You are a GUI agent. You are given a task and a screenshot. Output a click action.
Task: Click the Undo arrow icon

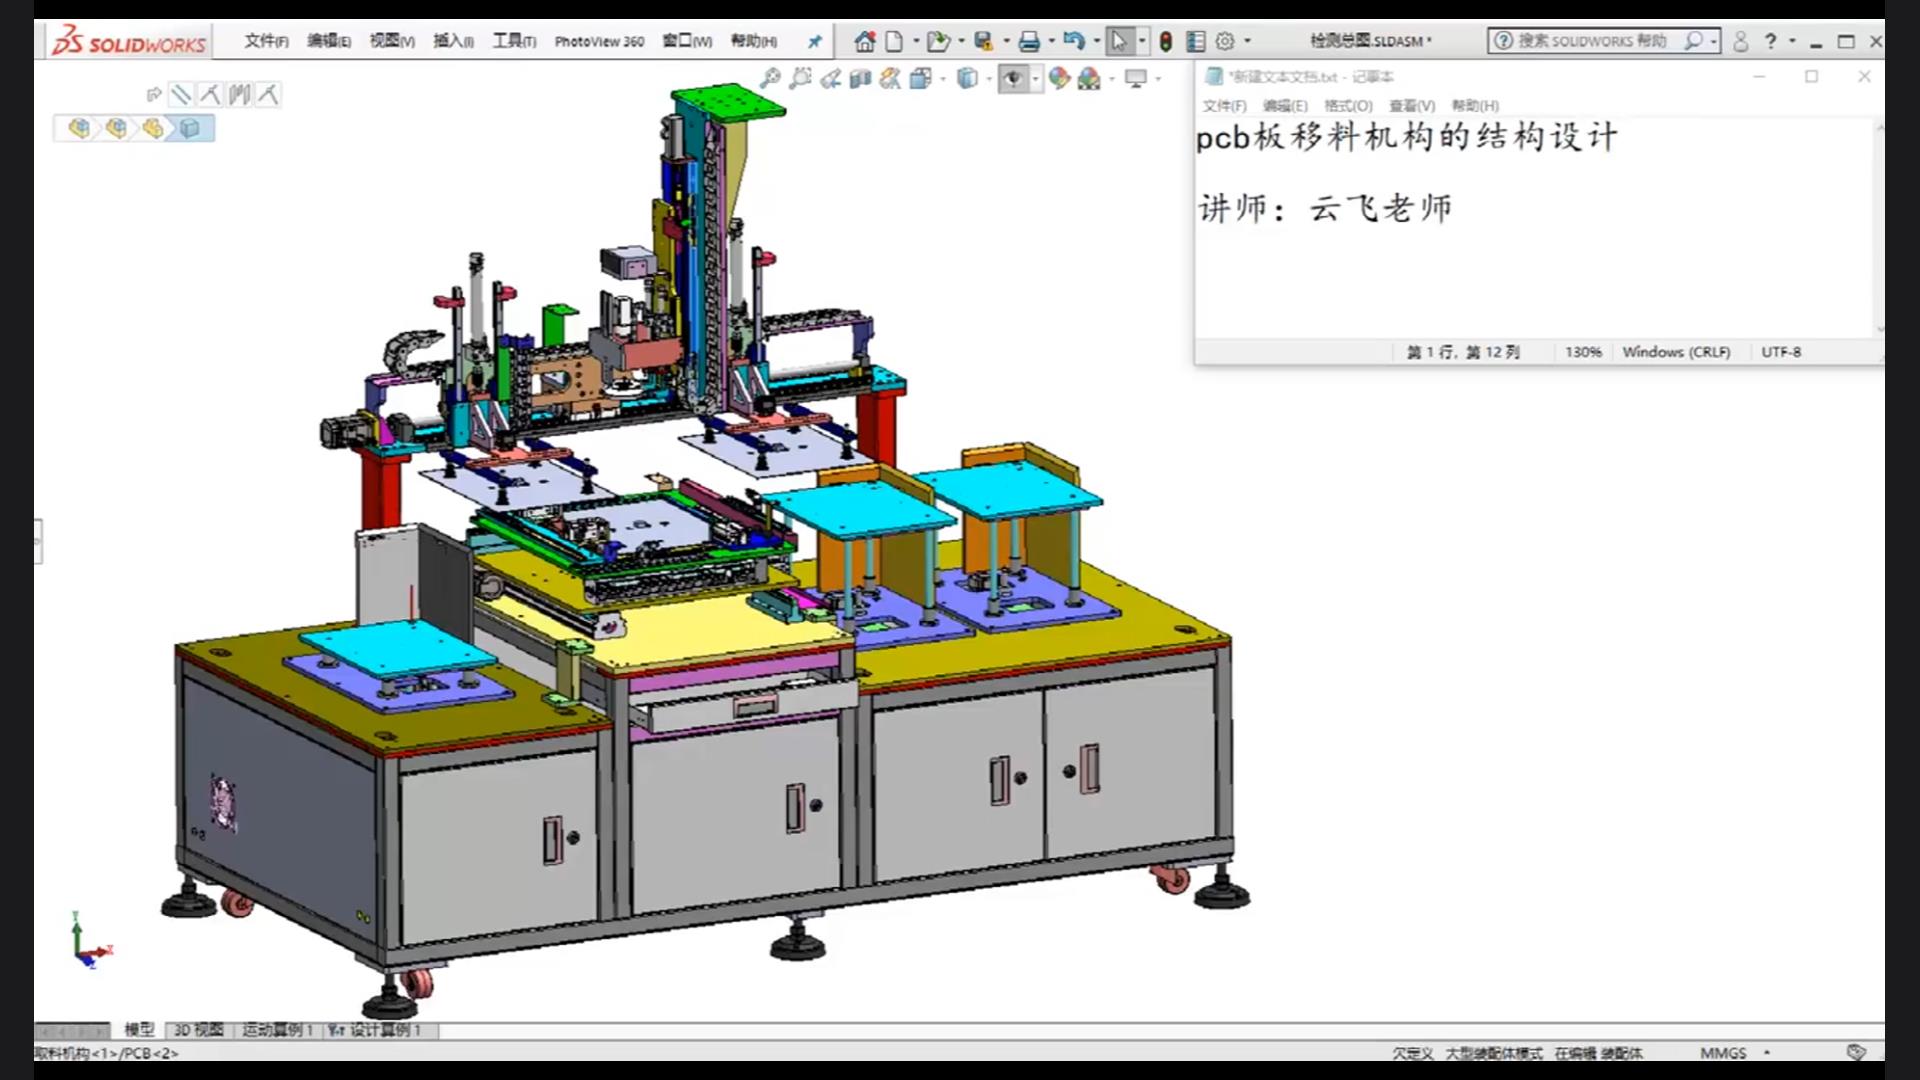(x=1074, y=41)
